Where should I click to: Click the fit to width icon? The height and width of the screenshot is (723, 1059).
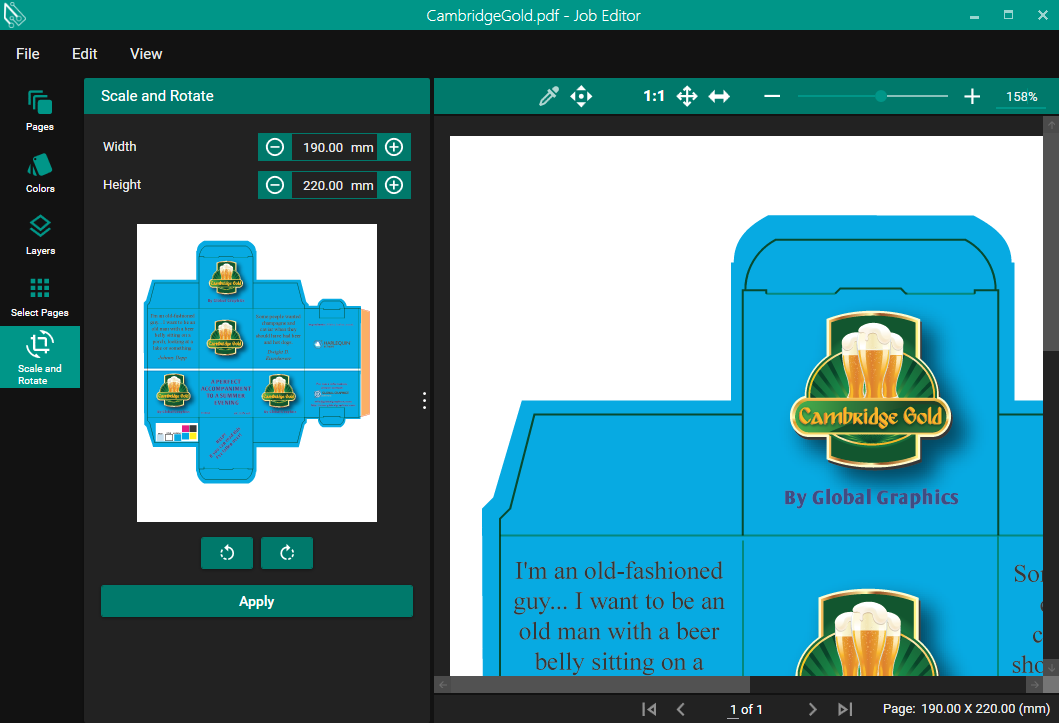point(719,97)
